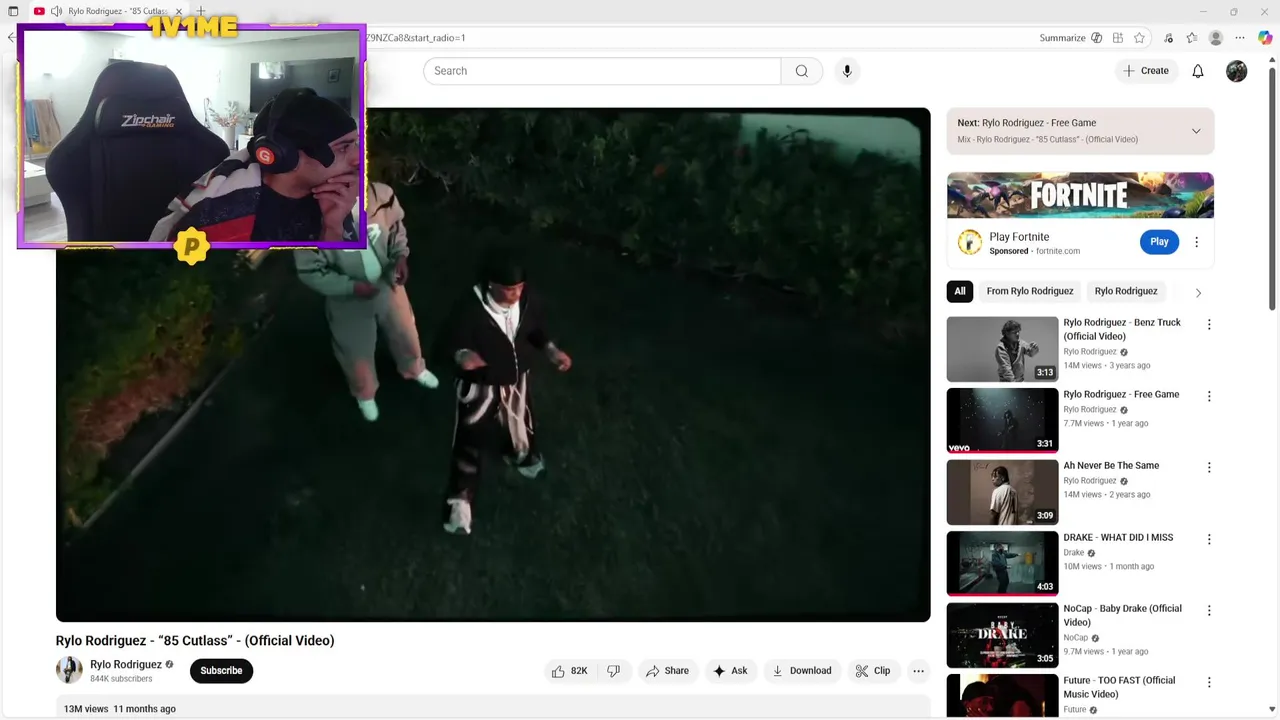The image size is (1280, 720).
Task: Click the Create button
Action: pyautogui.click(x=1146, y=71)
